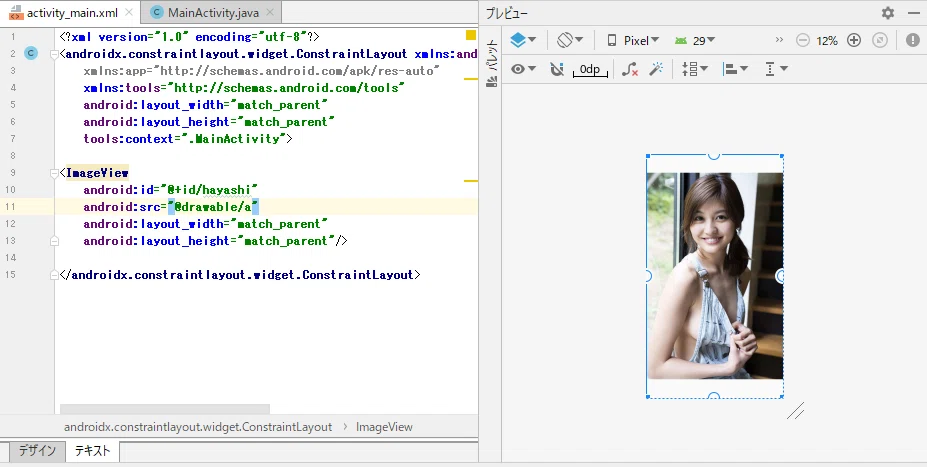Image resolution: width=927 pixels, height=467 pixels.
Task: Open the preview settings gear
Action: (888, 13)
